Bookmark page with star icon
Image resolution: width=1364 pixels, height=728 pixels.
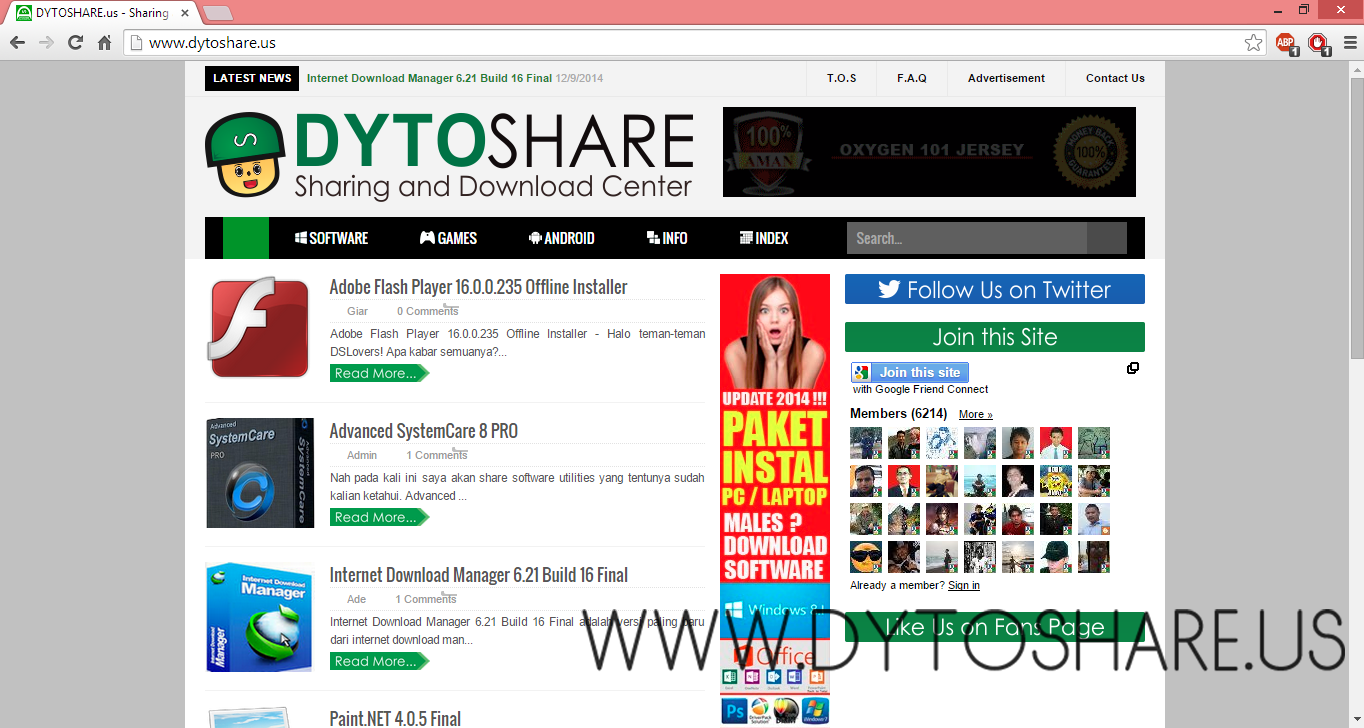click(x=1253, y=43)
